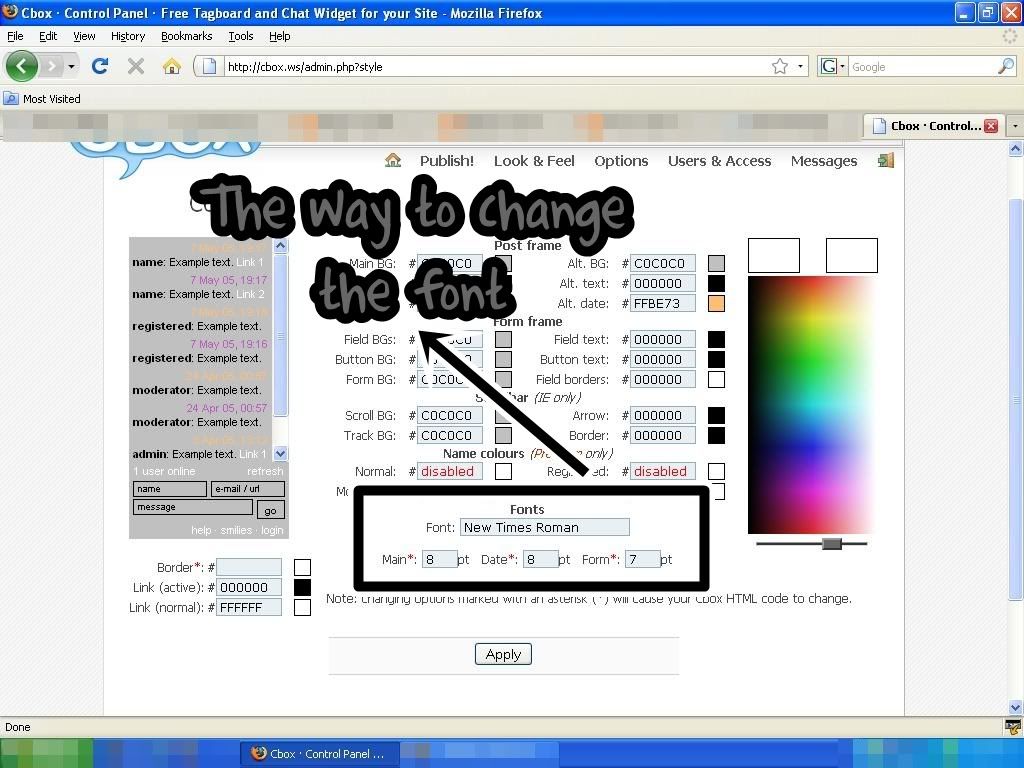Open the Google search engine dropdown
1024x768 pixels.
pos(832,66)
